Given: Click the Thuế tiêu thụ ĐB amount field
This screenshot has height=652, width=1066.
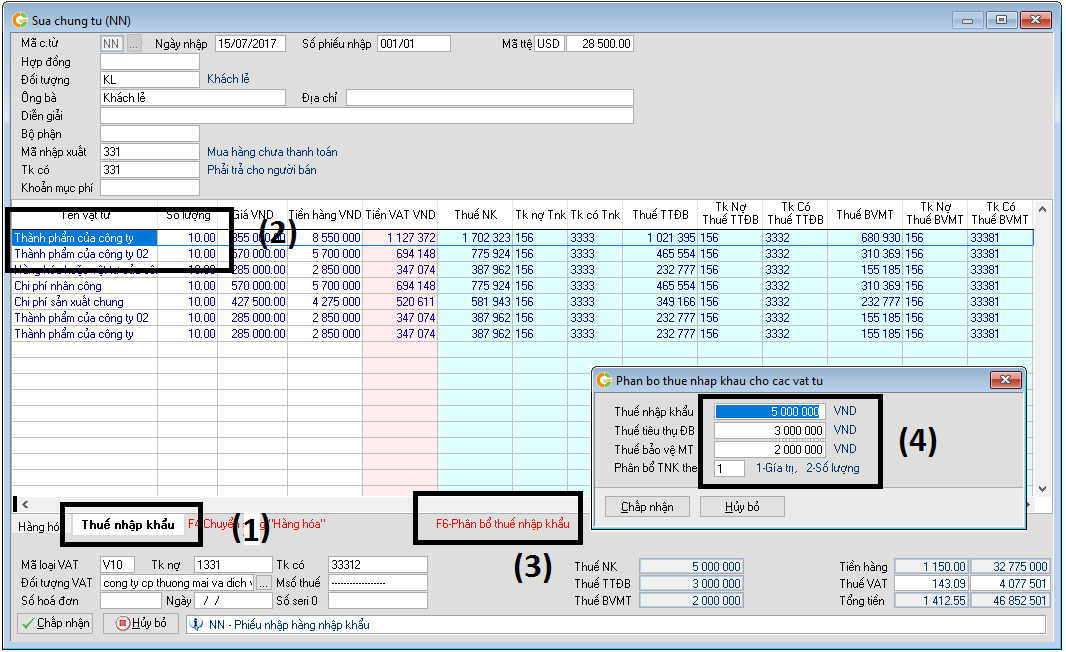Looking at the screenshot, I should tap(770, 430).
